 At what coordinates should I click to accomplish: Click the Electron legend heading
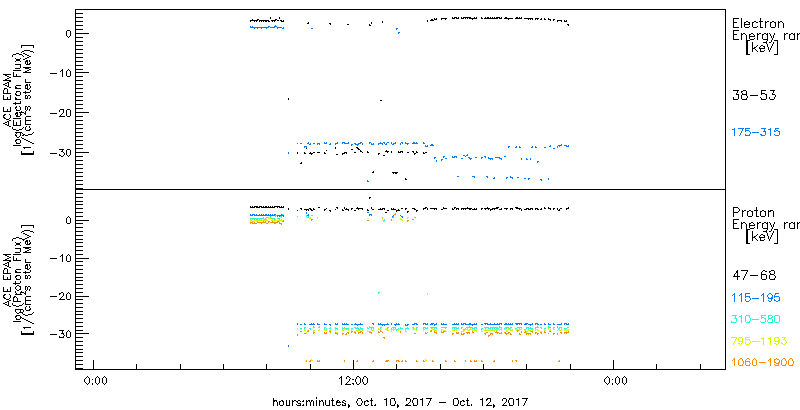[x=758, y=23]
